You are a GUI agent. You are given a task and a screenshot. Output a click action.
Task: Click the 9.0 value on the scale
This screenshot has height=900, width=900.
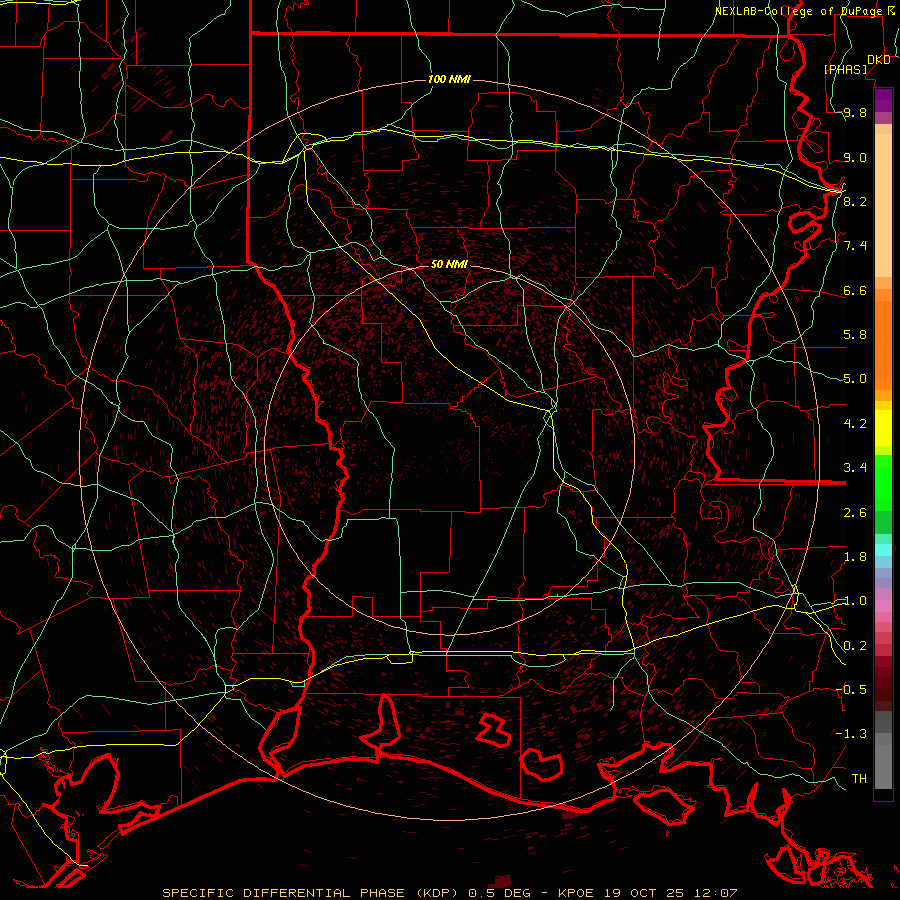pos(855,157)
